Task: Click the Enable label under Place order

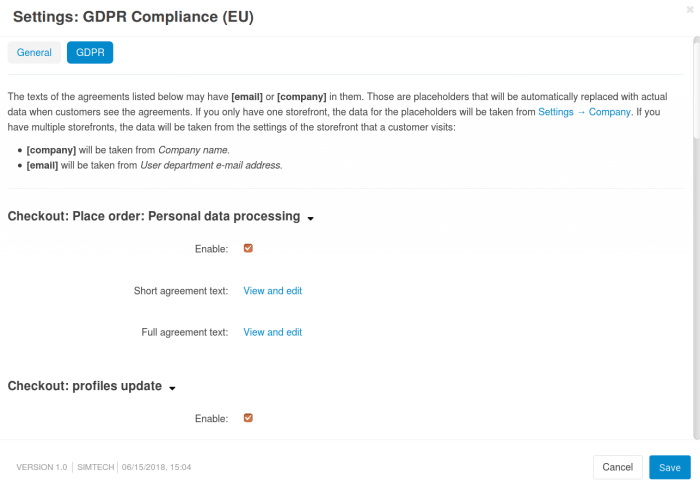Action: click(211, 248)
